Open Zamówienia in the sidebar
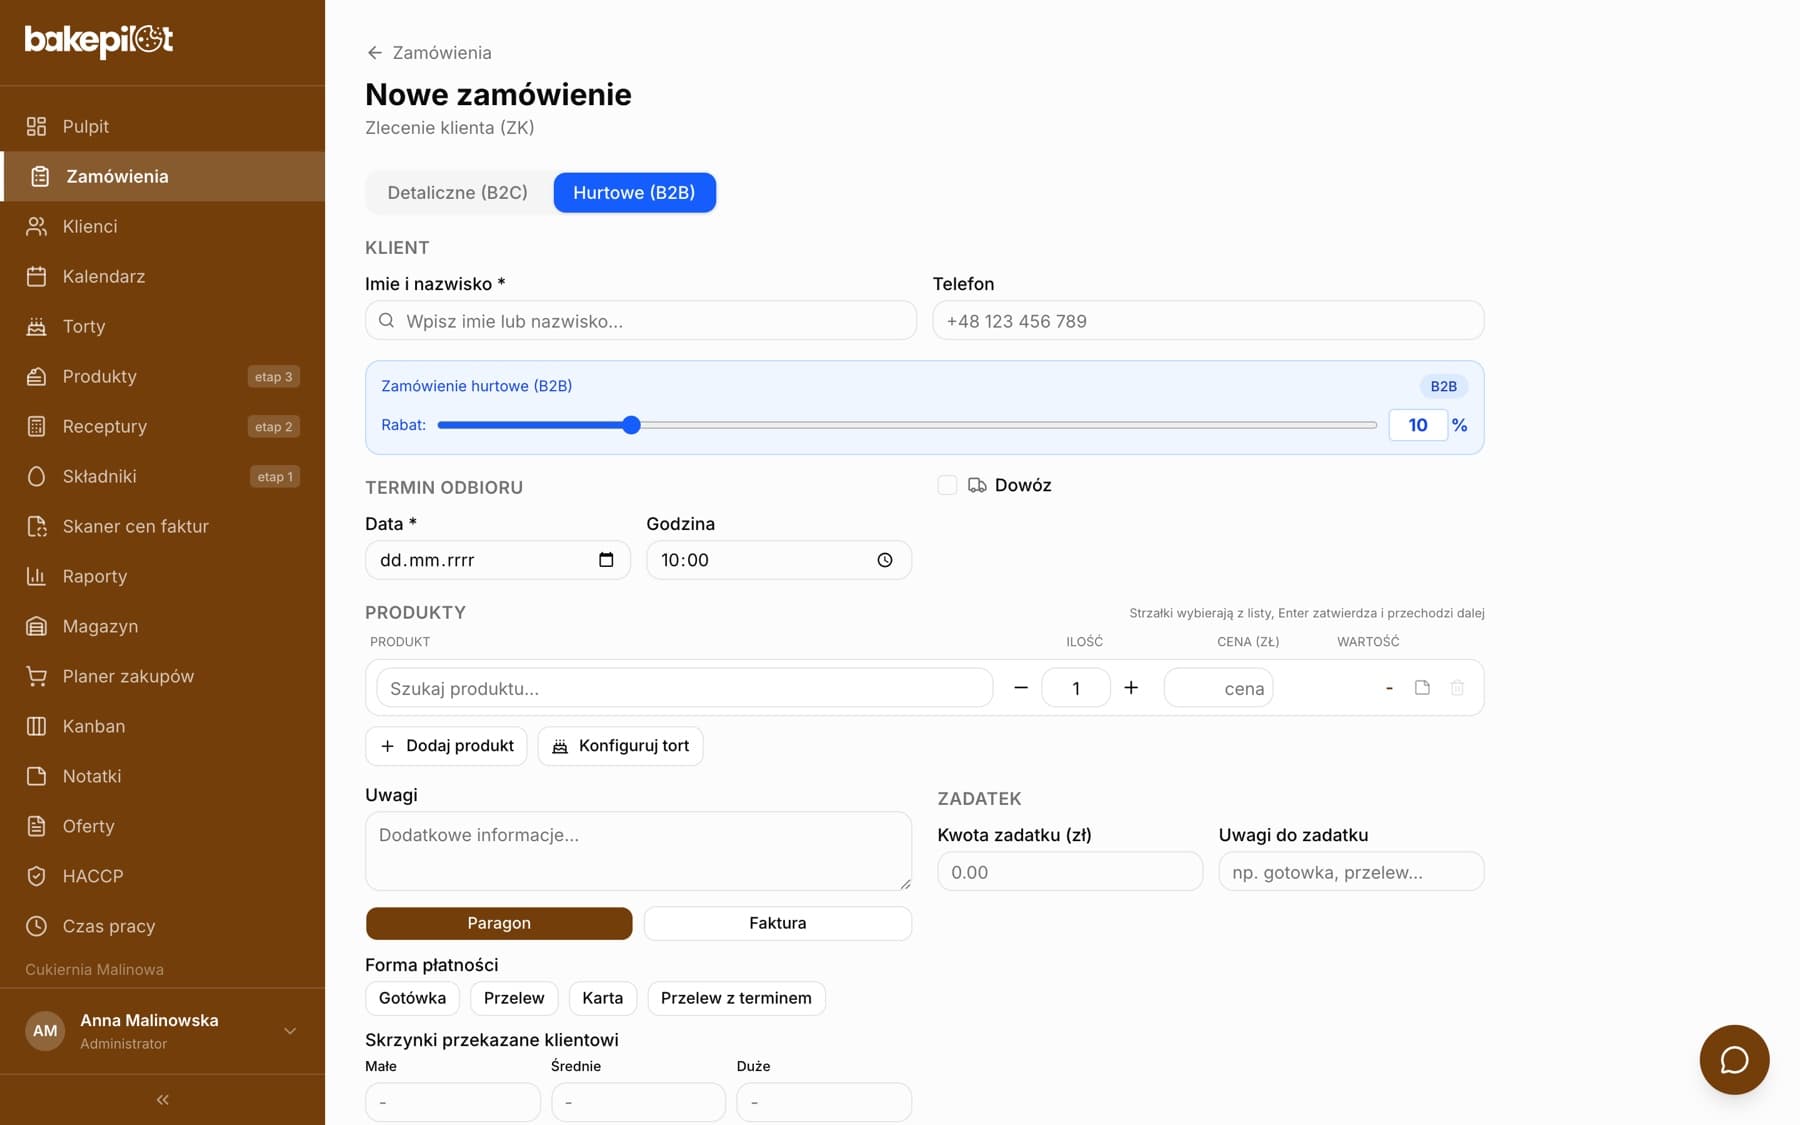 163,176
